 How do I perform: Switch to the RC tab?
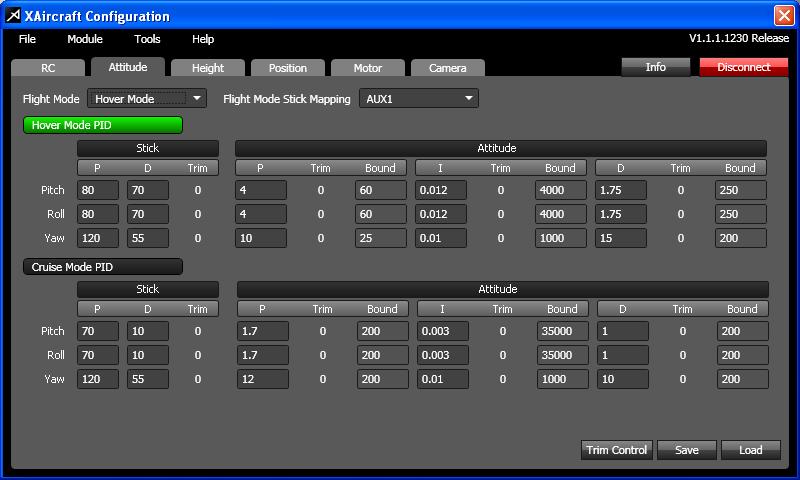(x=48, y=68)
